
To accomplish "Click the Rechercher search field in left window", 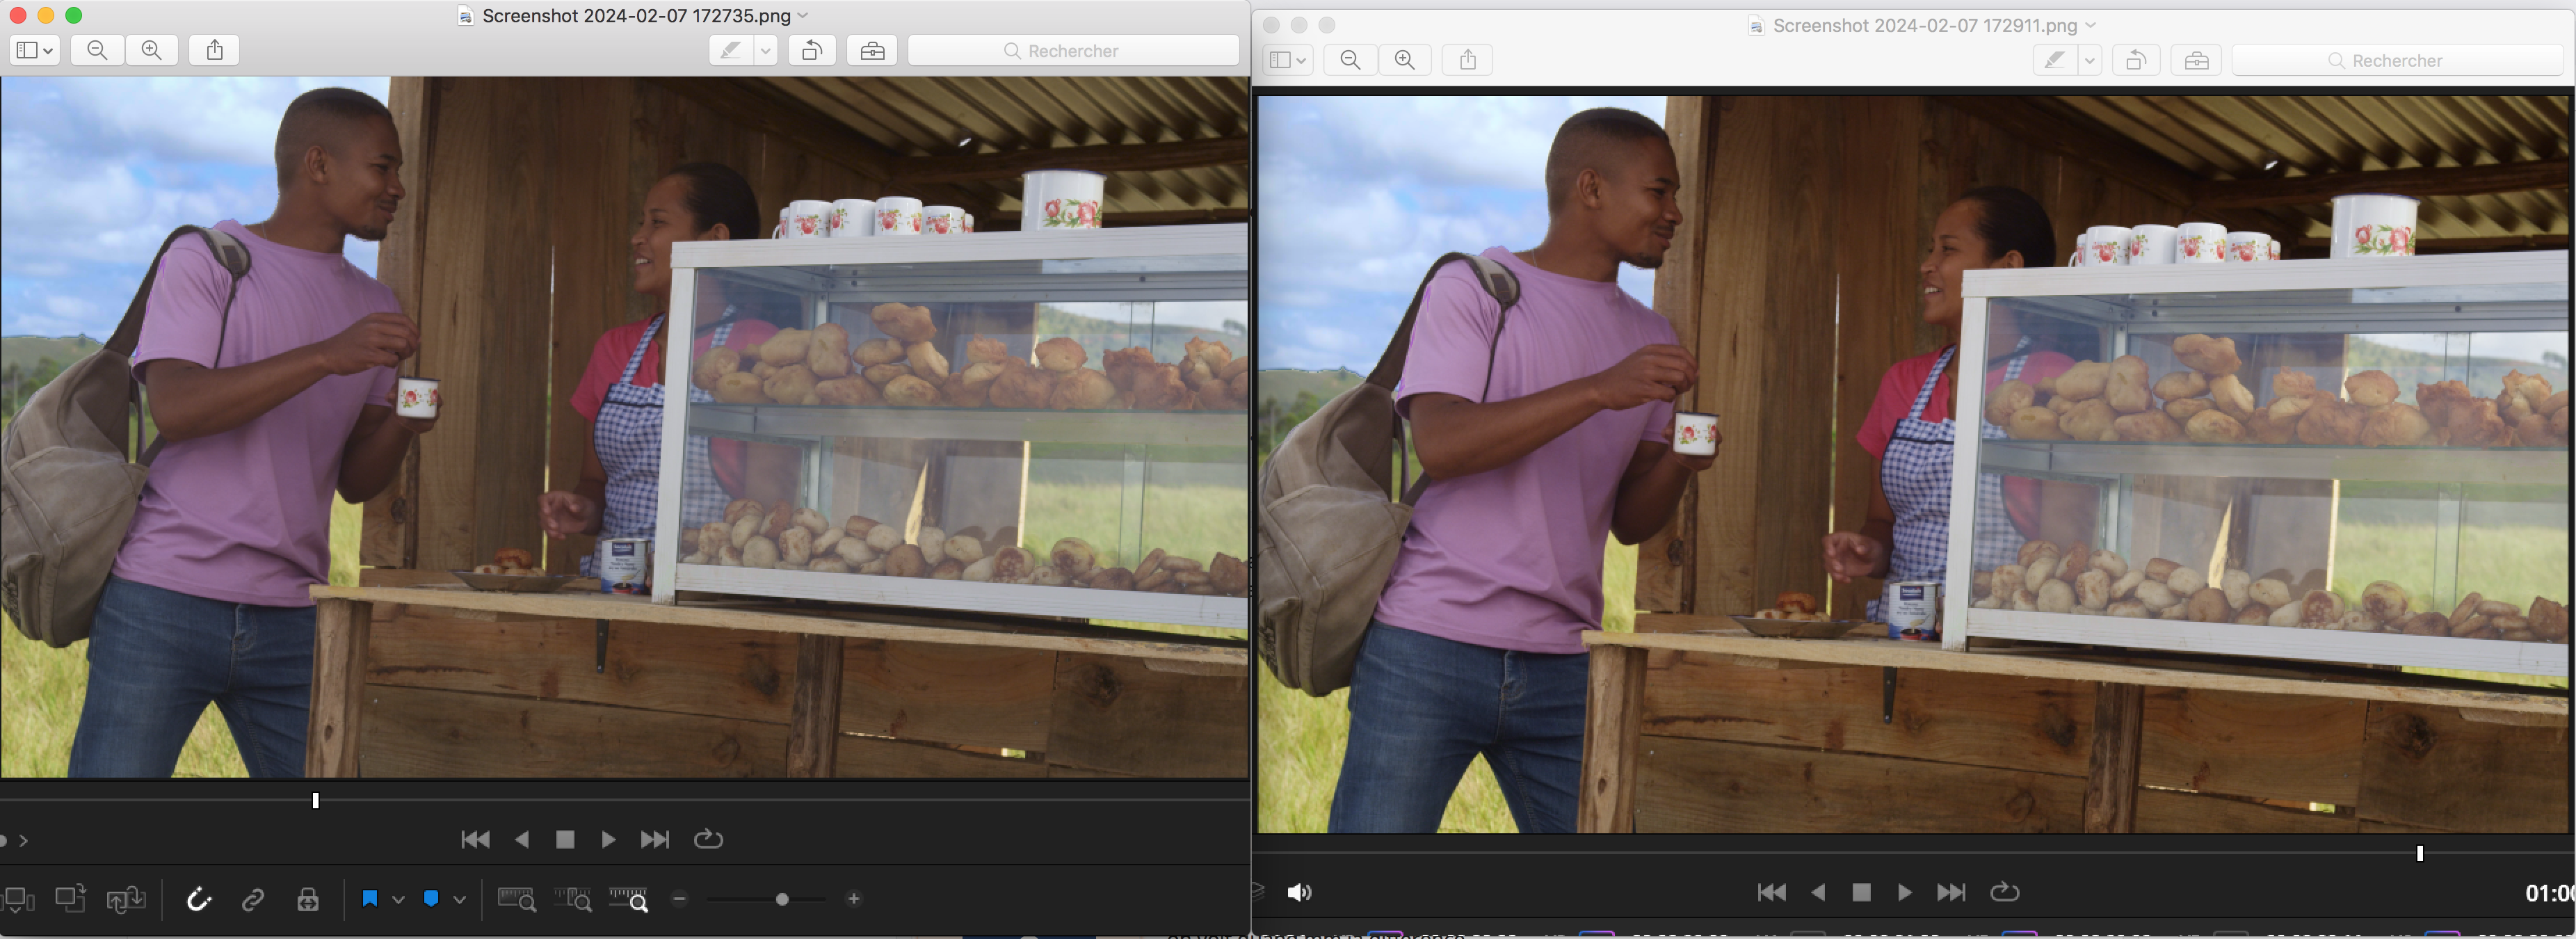I will (1073, 50).
